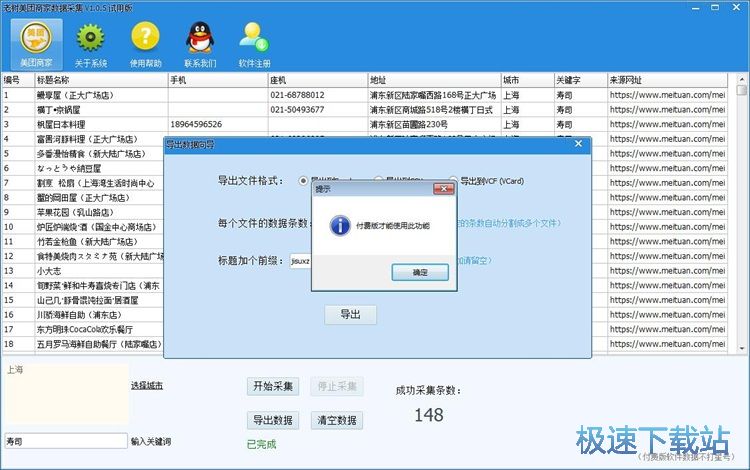Select the first export format radio button
This screenshot has width=750, height=470.
click(x=303, y=181)
